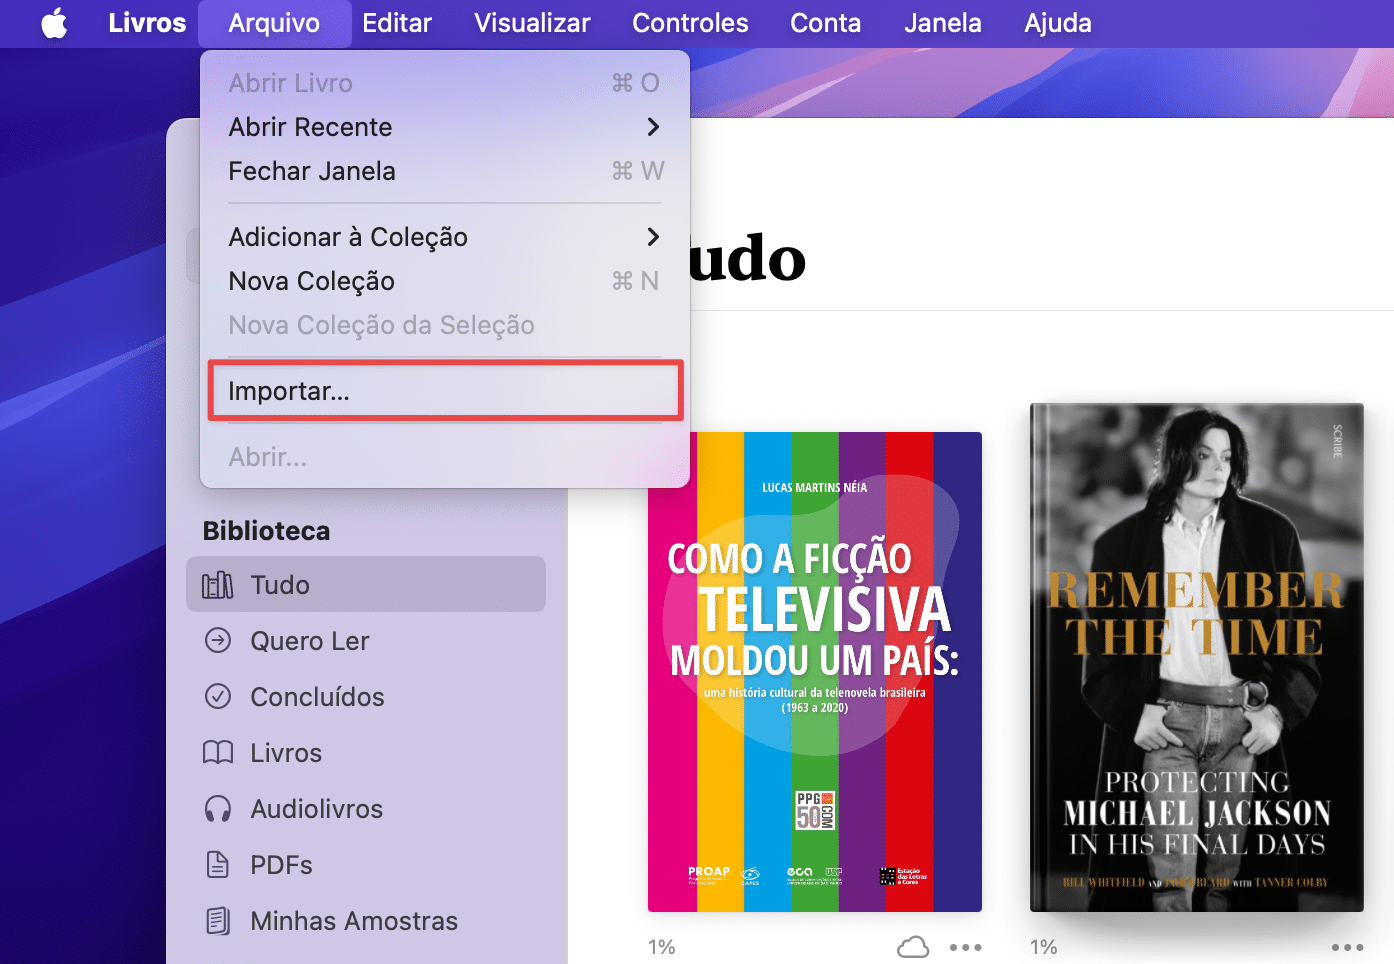Image resolution: width=1394 pixels, height=964 pixels.
Task: Open the Minhas Amostras collection
Action: coord(366,921)
